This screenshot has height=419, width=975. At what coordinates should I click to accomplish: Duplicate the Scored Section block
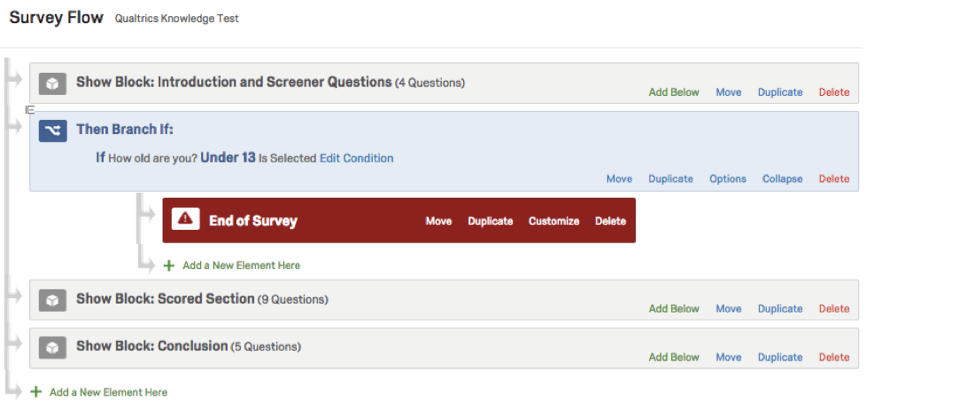(x=780, y=309)
